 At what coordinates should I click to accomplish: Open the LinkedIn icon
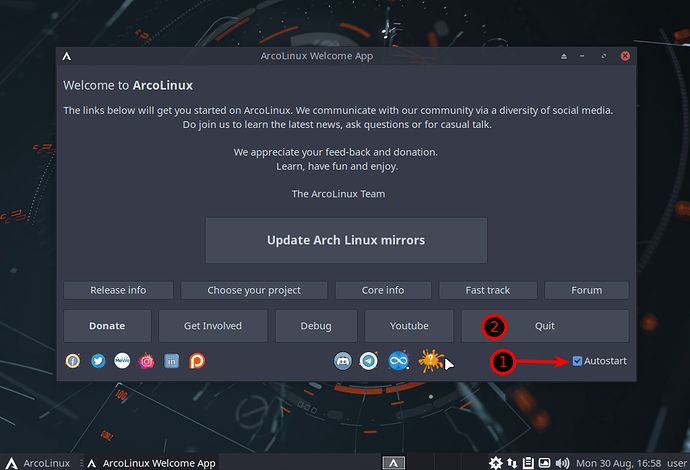coord(172,361)
